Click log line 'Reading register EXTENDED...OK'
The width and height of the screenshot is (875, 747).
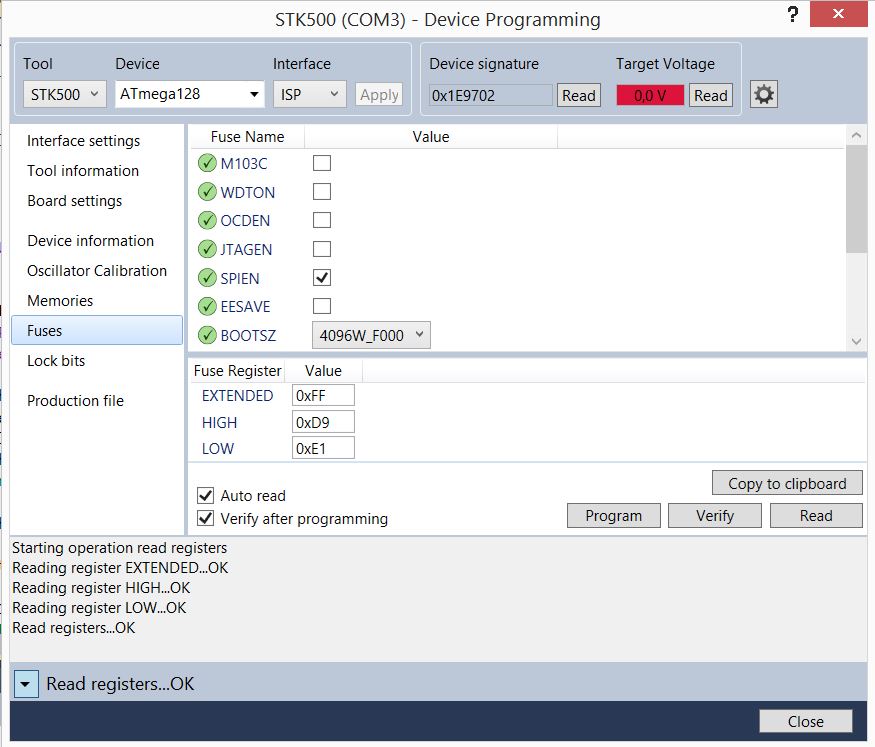click(120, 567)
